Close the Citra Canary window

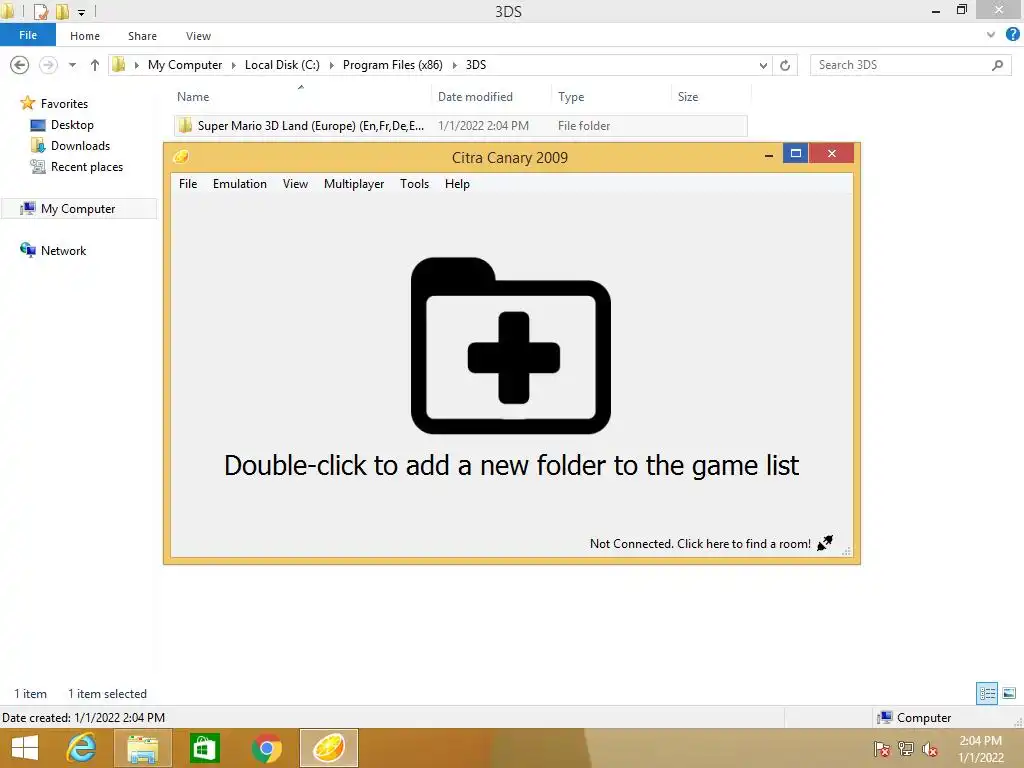coord(831,153)
